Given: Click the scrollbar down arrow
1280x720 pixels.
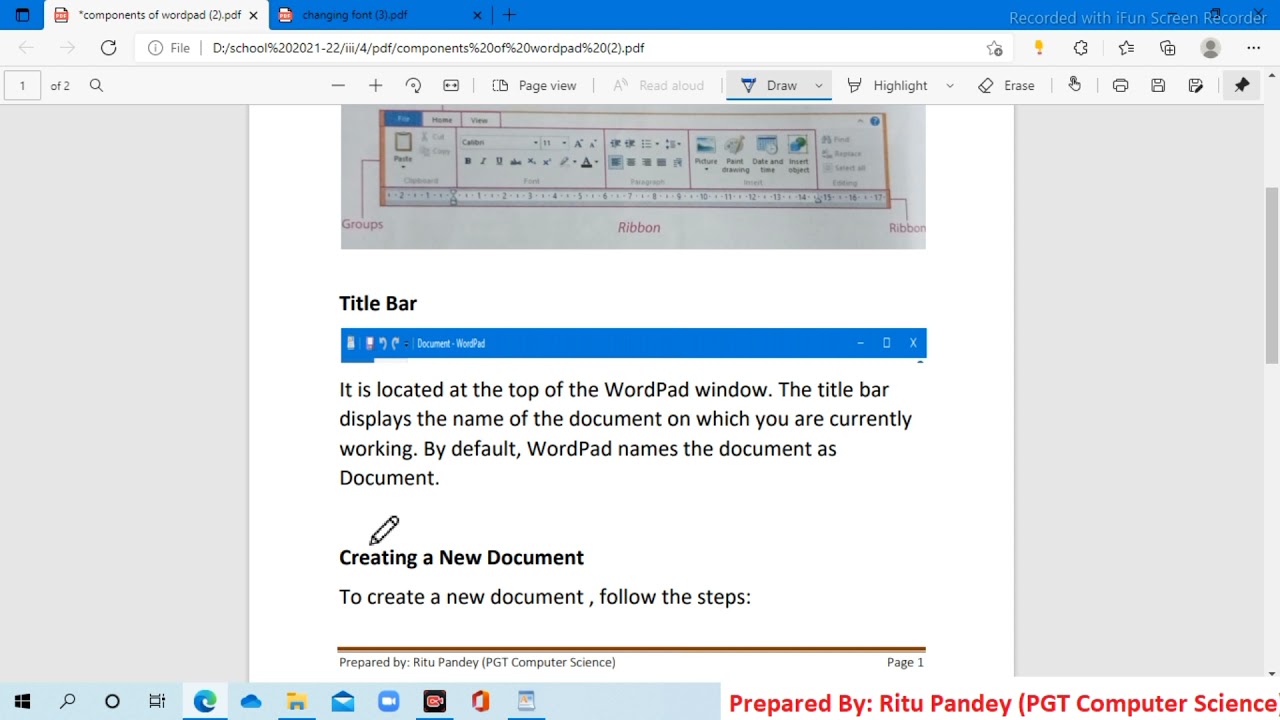Looking at the screenshot, I should (1272, 673).
